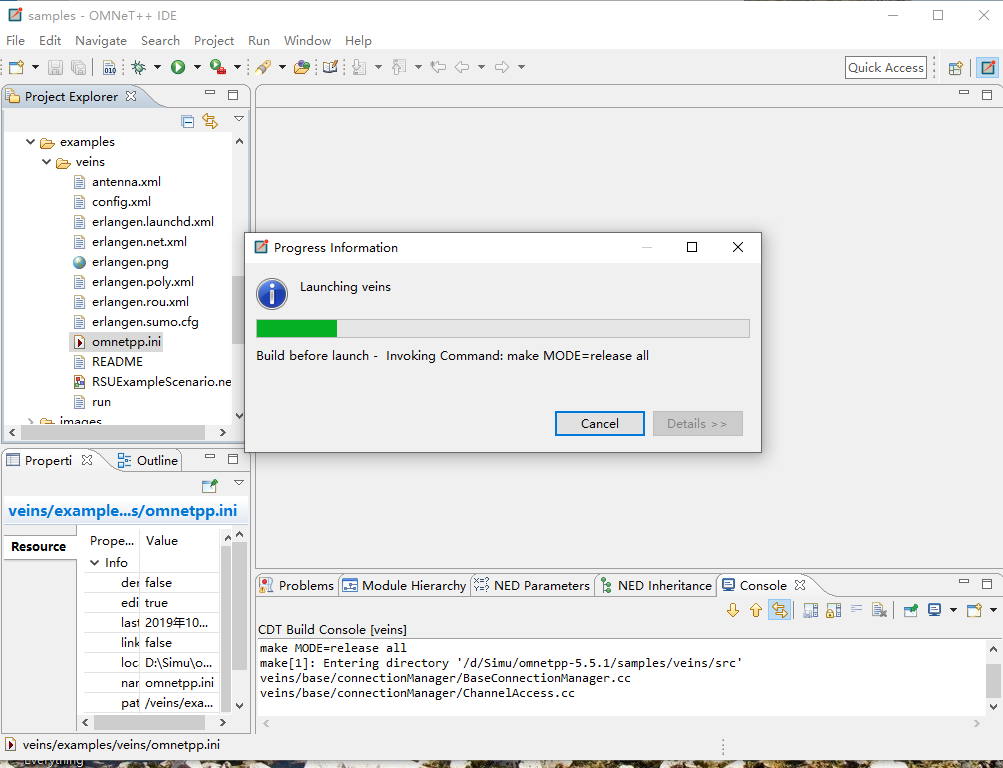Click the Display Selected Console monitor icon
This screenshot has width=1003, height=768.
(x=935, y=610)
